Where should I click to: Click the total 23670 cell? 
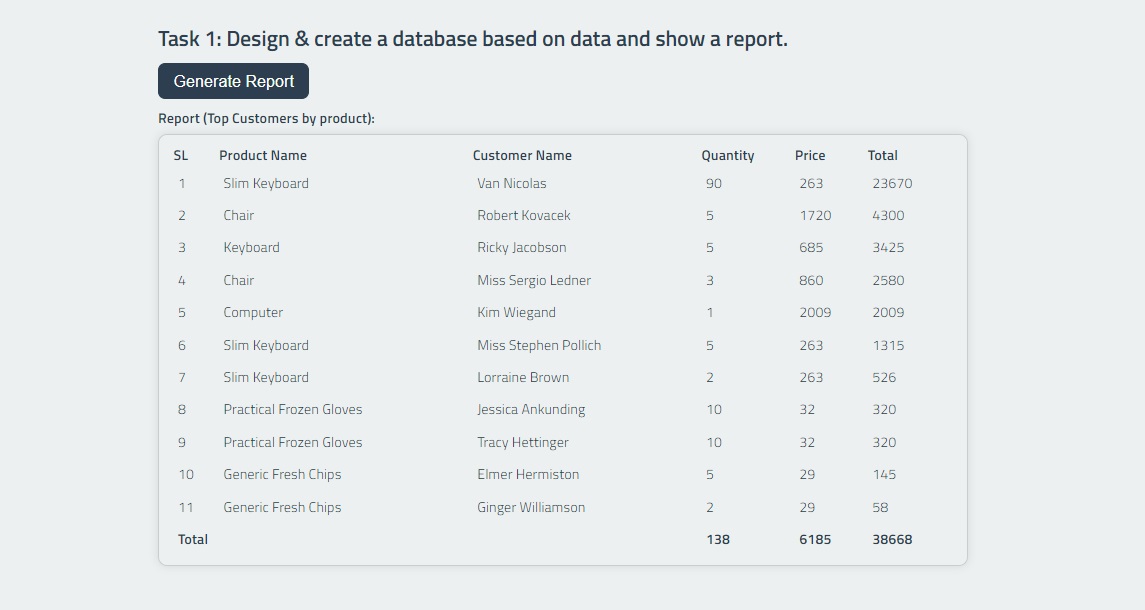(x=884, y=183)
